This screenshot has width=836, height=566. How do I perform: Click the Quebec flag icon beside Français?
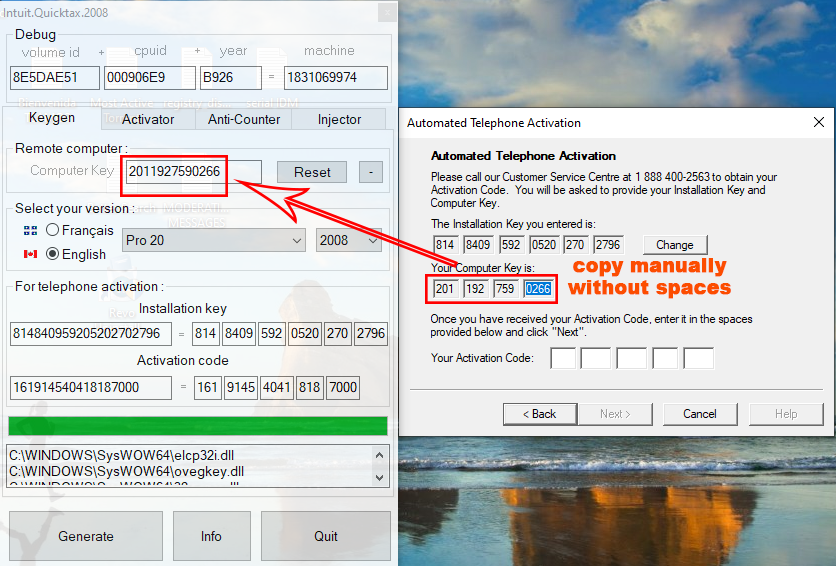30,230
